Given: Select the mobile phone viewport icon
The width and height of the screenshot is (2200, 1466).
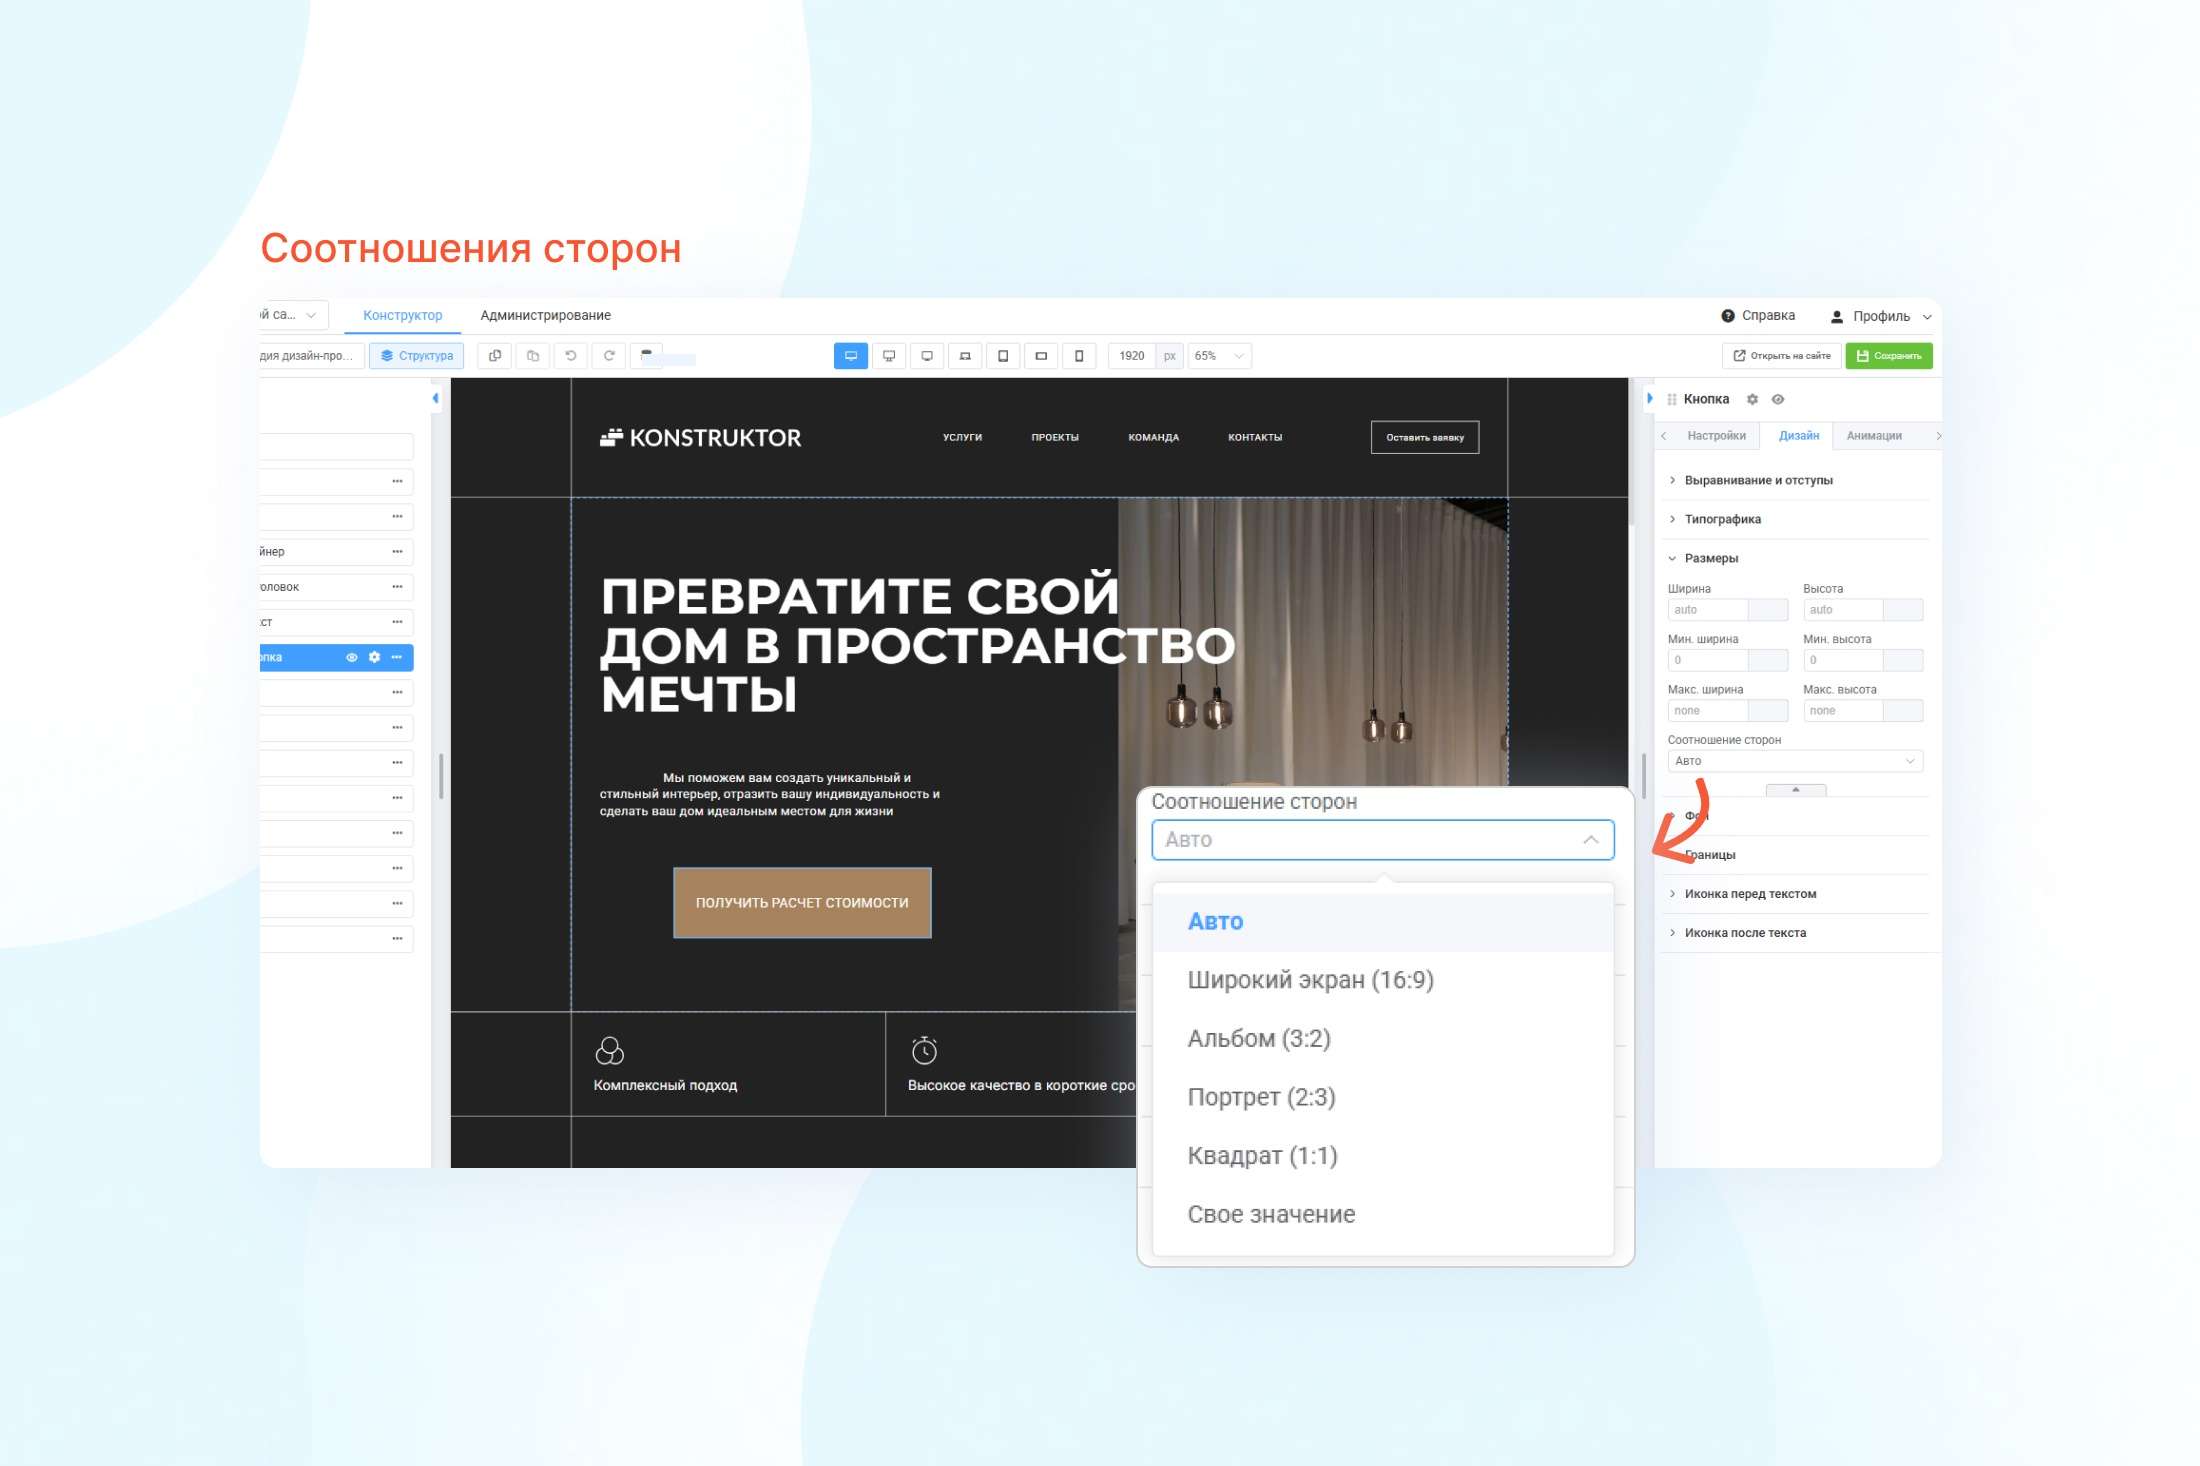Looking at the screenshot, I should (x=1079, y=356).
